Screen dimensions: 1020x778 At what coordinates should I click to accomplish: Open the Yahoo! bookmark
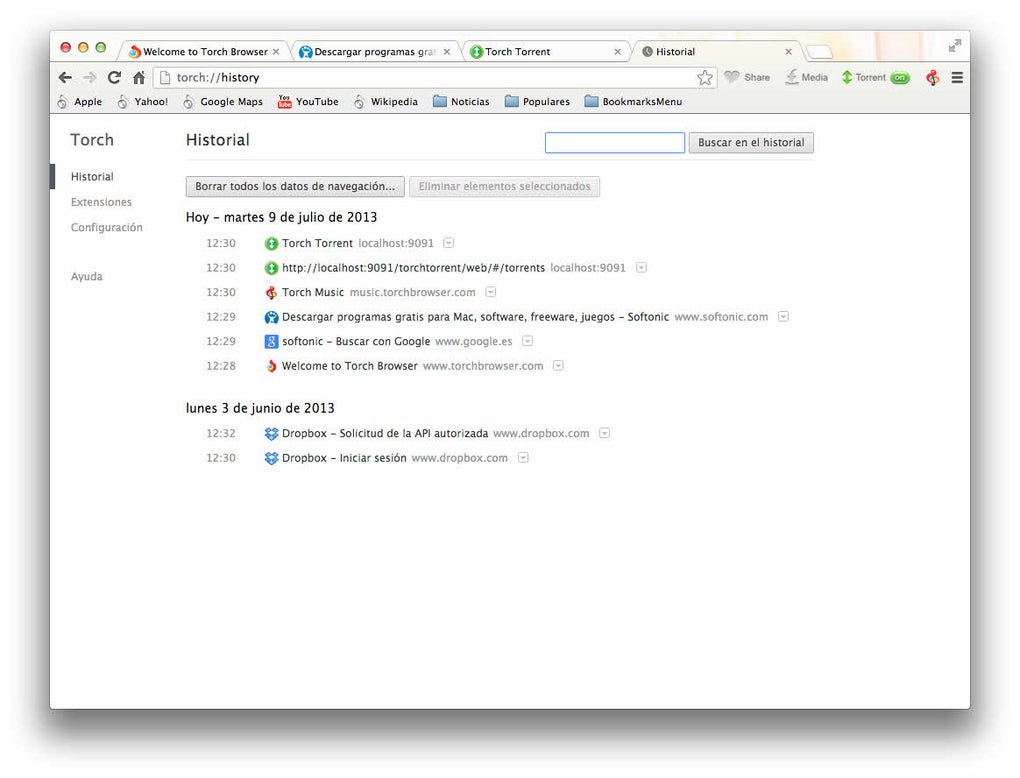click(142, 101)
